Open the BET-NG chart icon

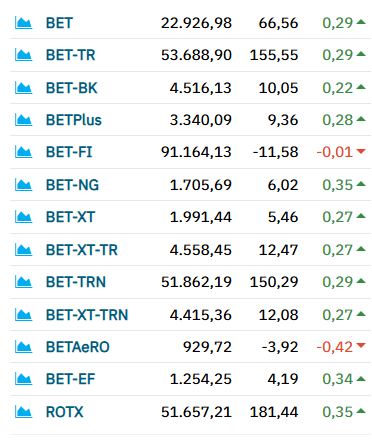[24, 185]
